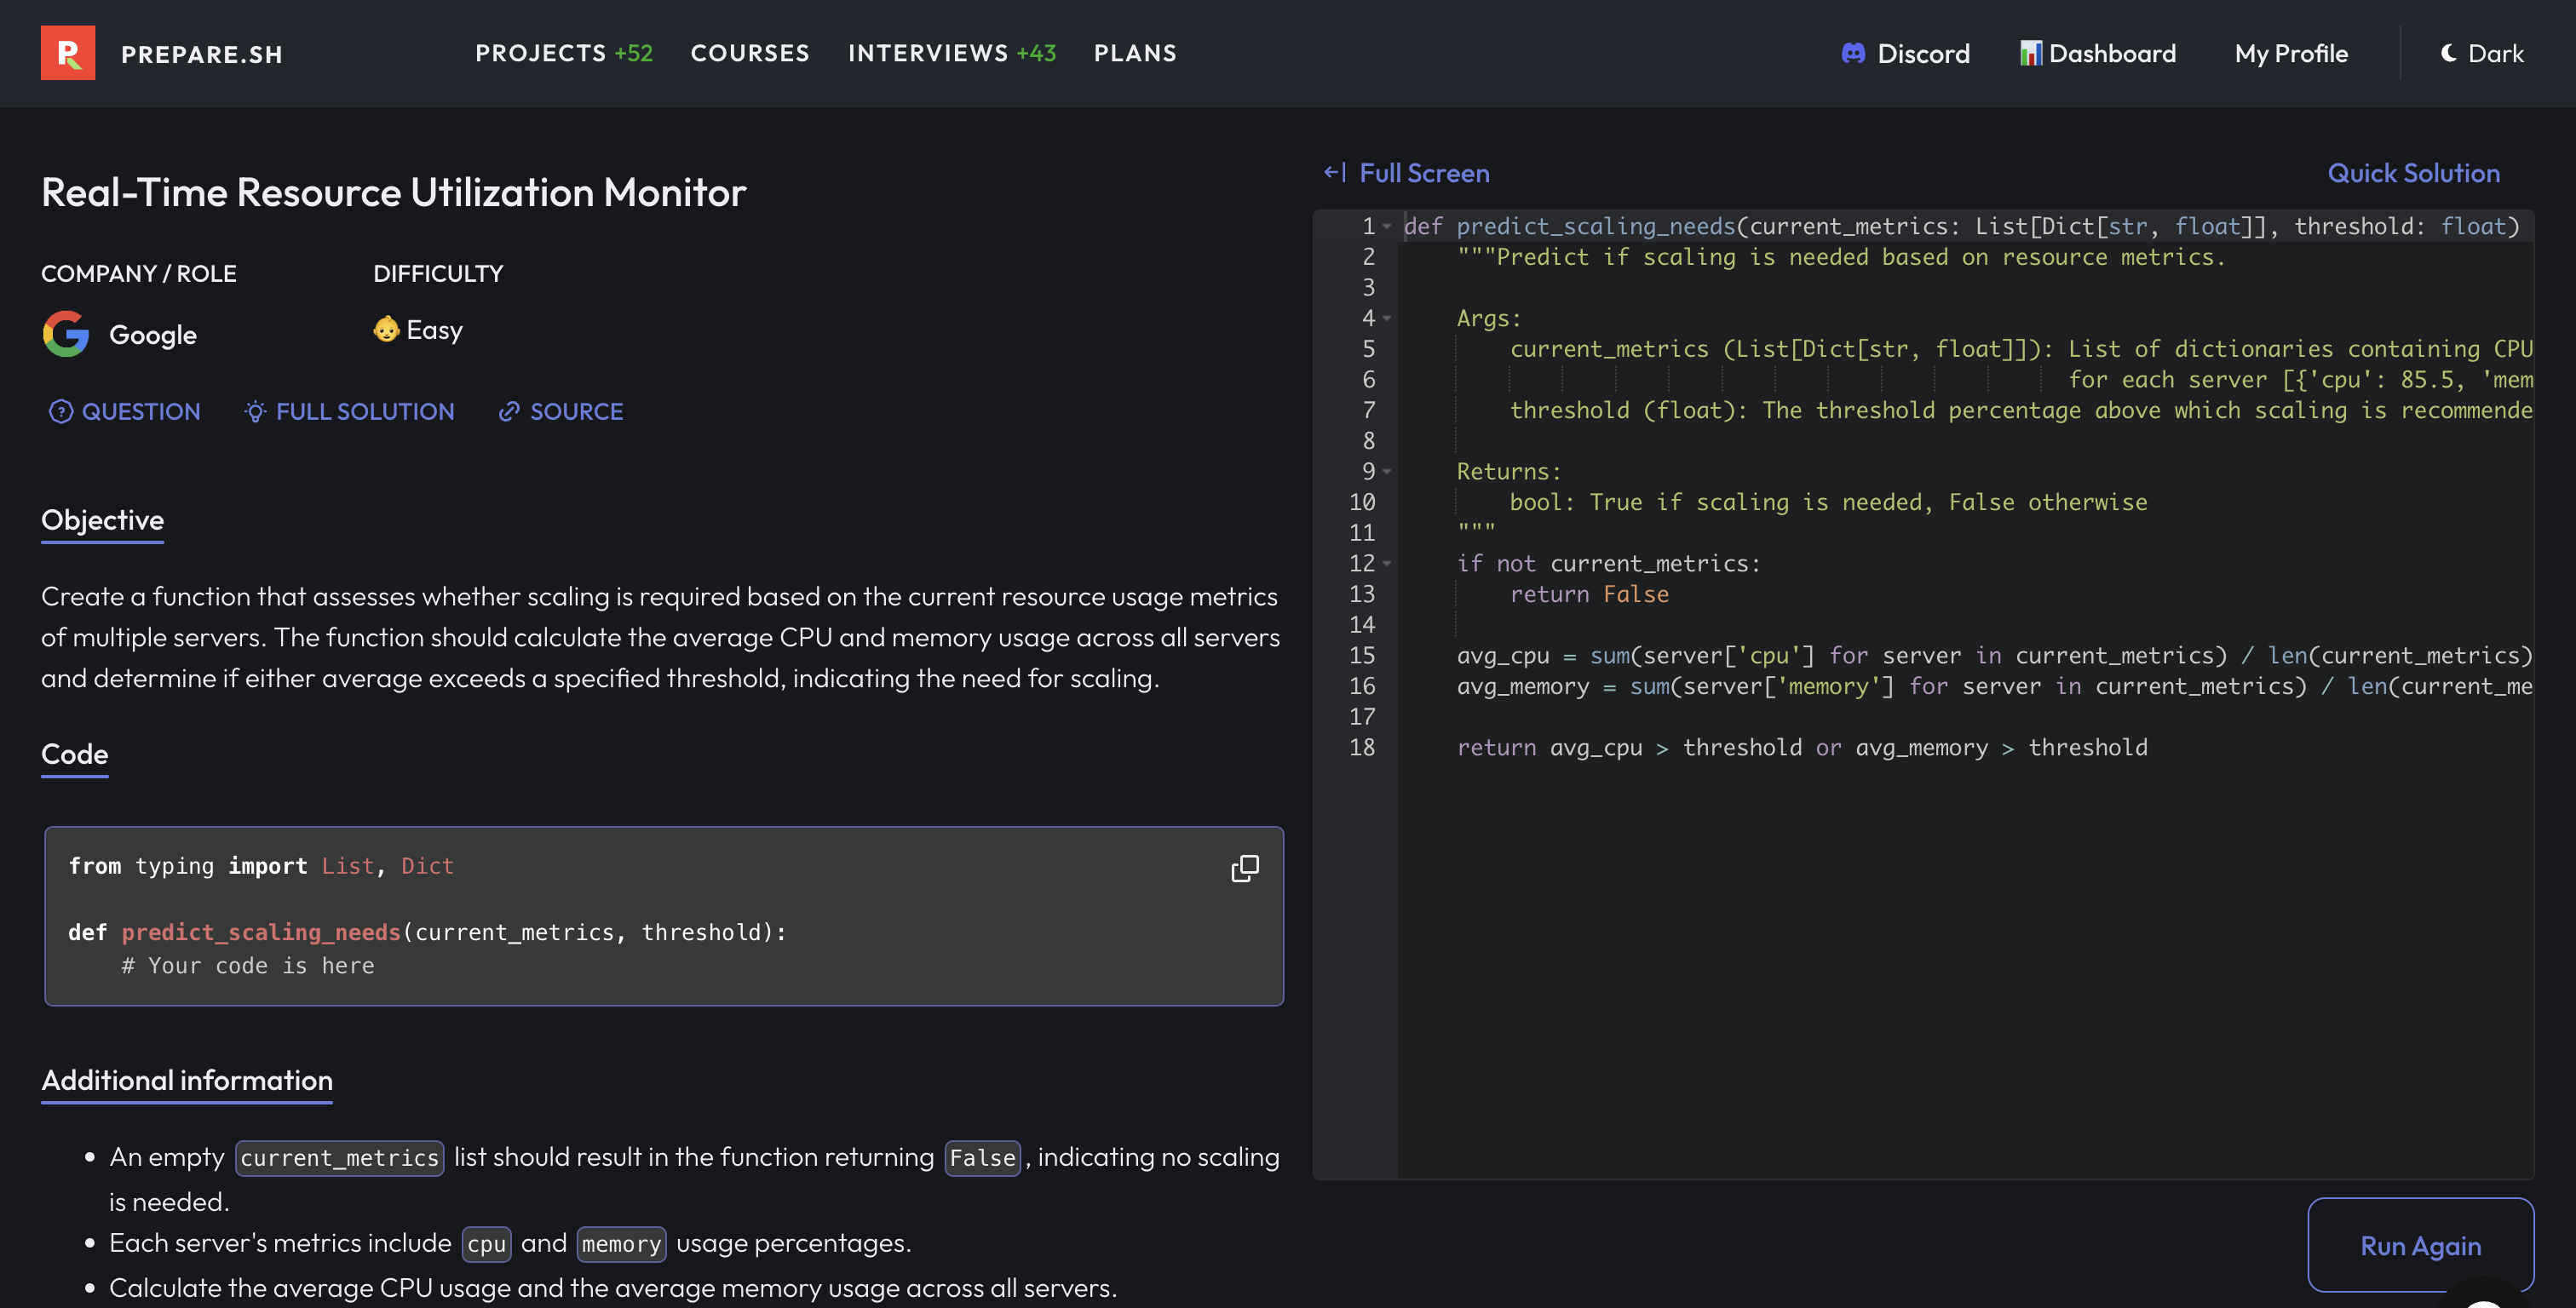
Task: Click the False inline code tag
Action: click(982, 1158)
